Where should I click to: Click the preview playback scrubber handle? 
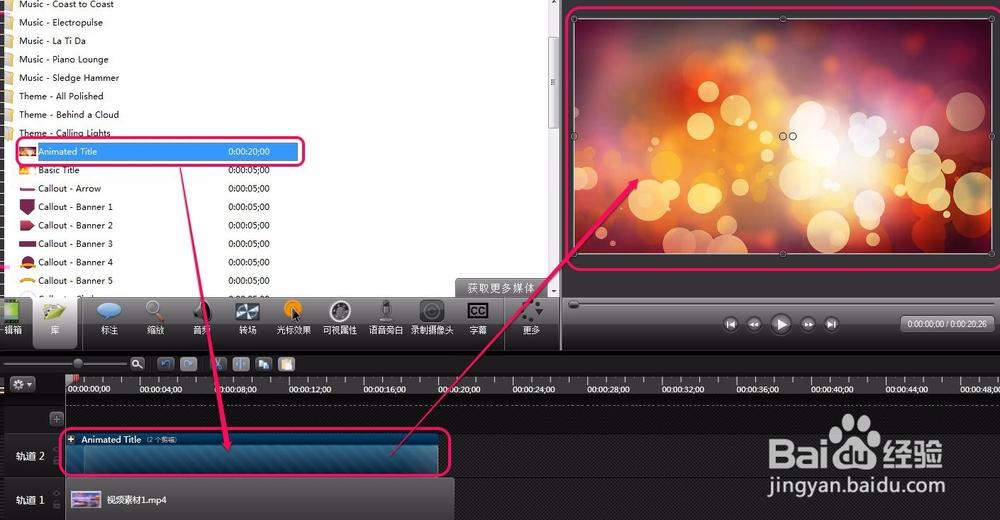coord(574,305)
